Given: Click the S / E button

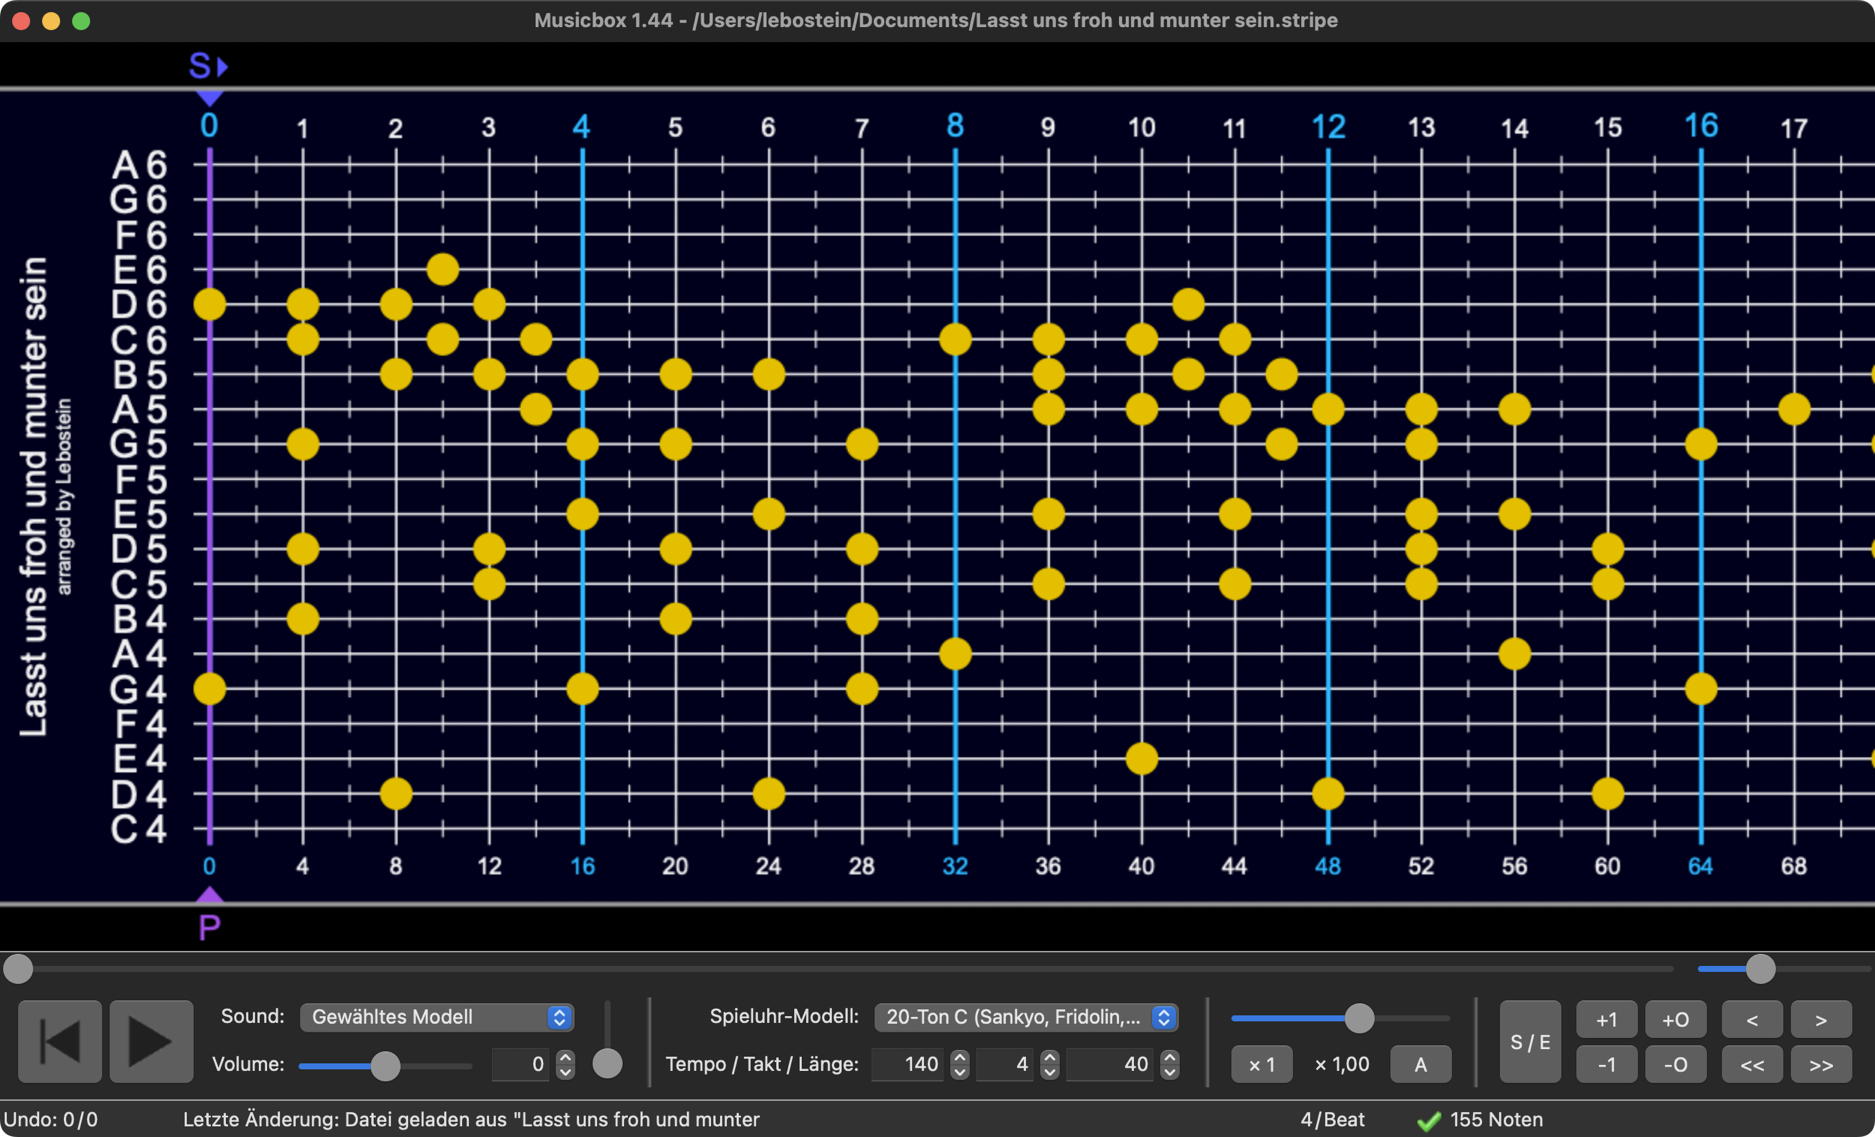Looking at the screenshot, I should (x=1529, y=1042).
